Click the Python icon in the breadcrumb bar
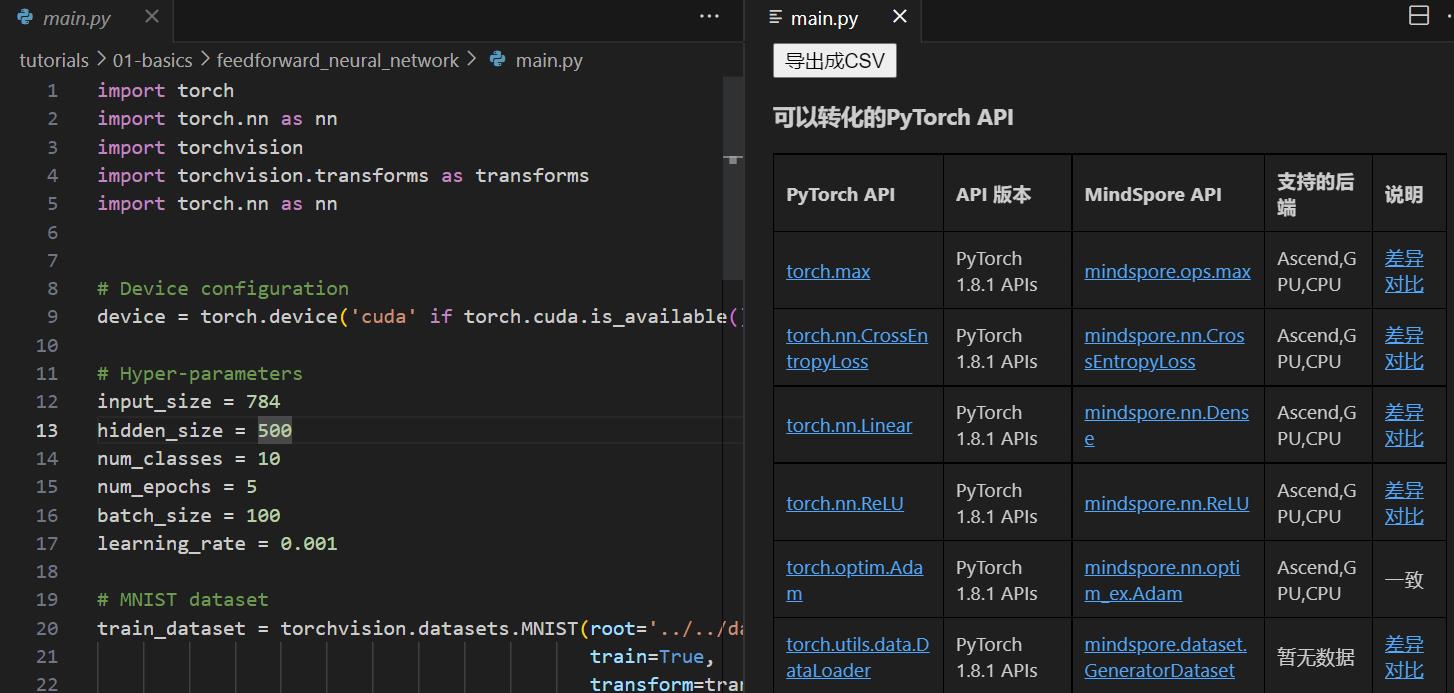1454x693 pixels. click(498, 60)
